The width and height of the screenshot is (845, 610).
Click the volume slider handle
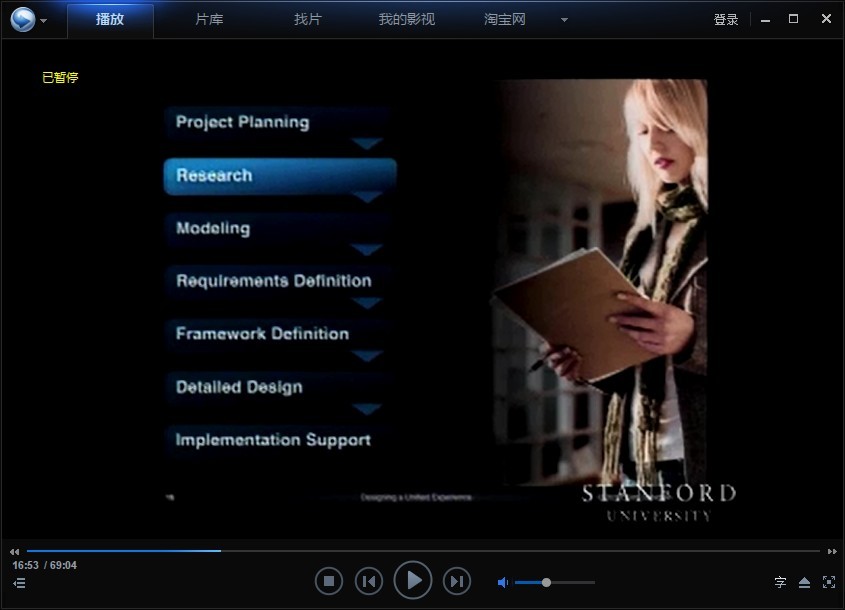pyautogui.click(x=546, y=582)
